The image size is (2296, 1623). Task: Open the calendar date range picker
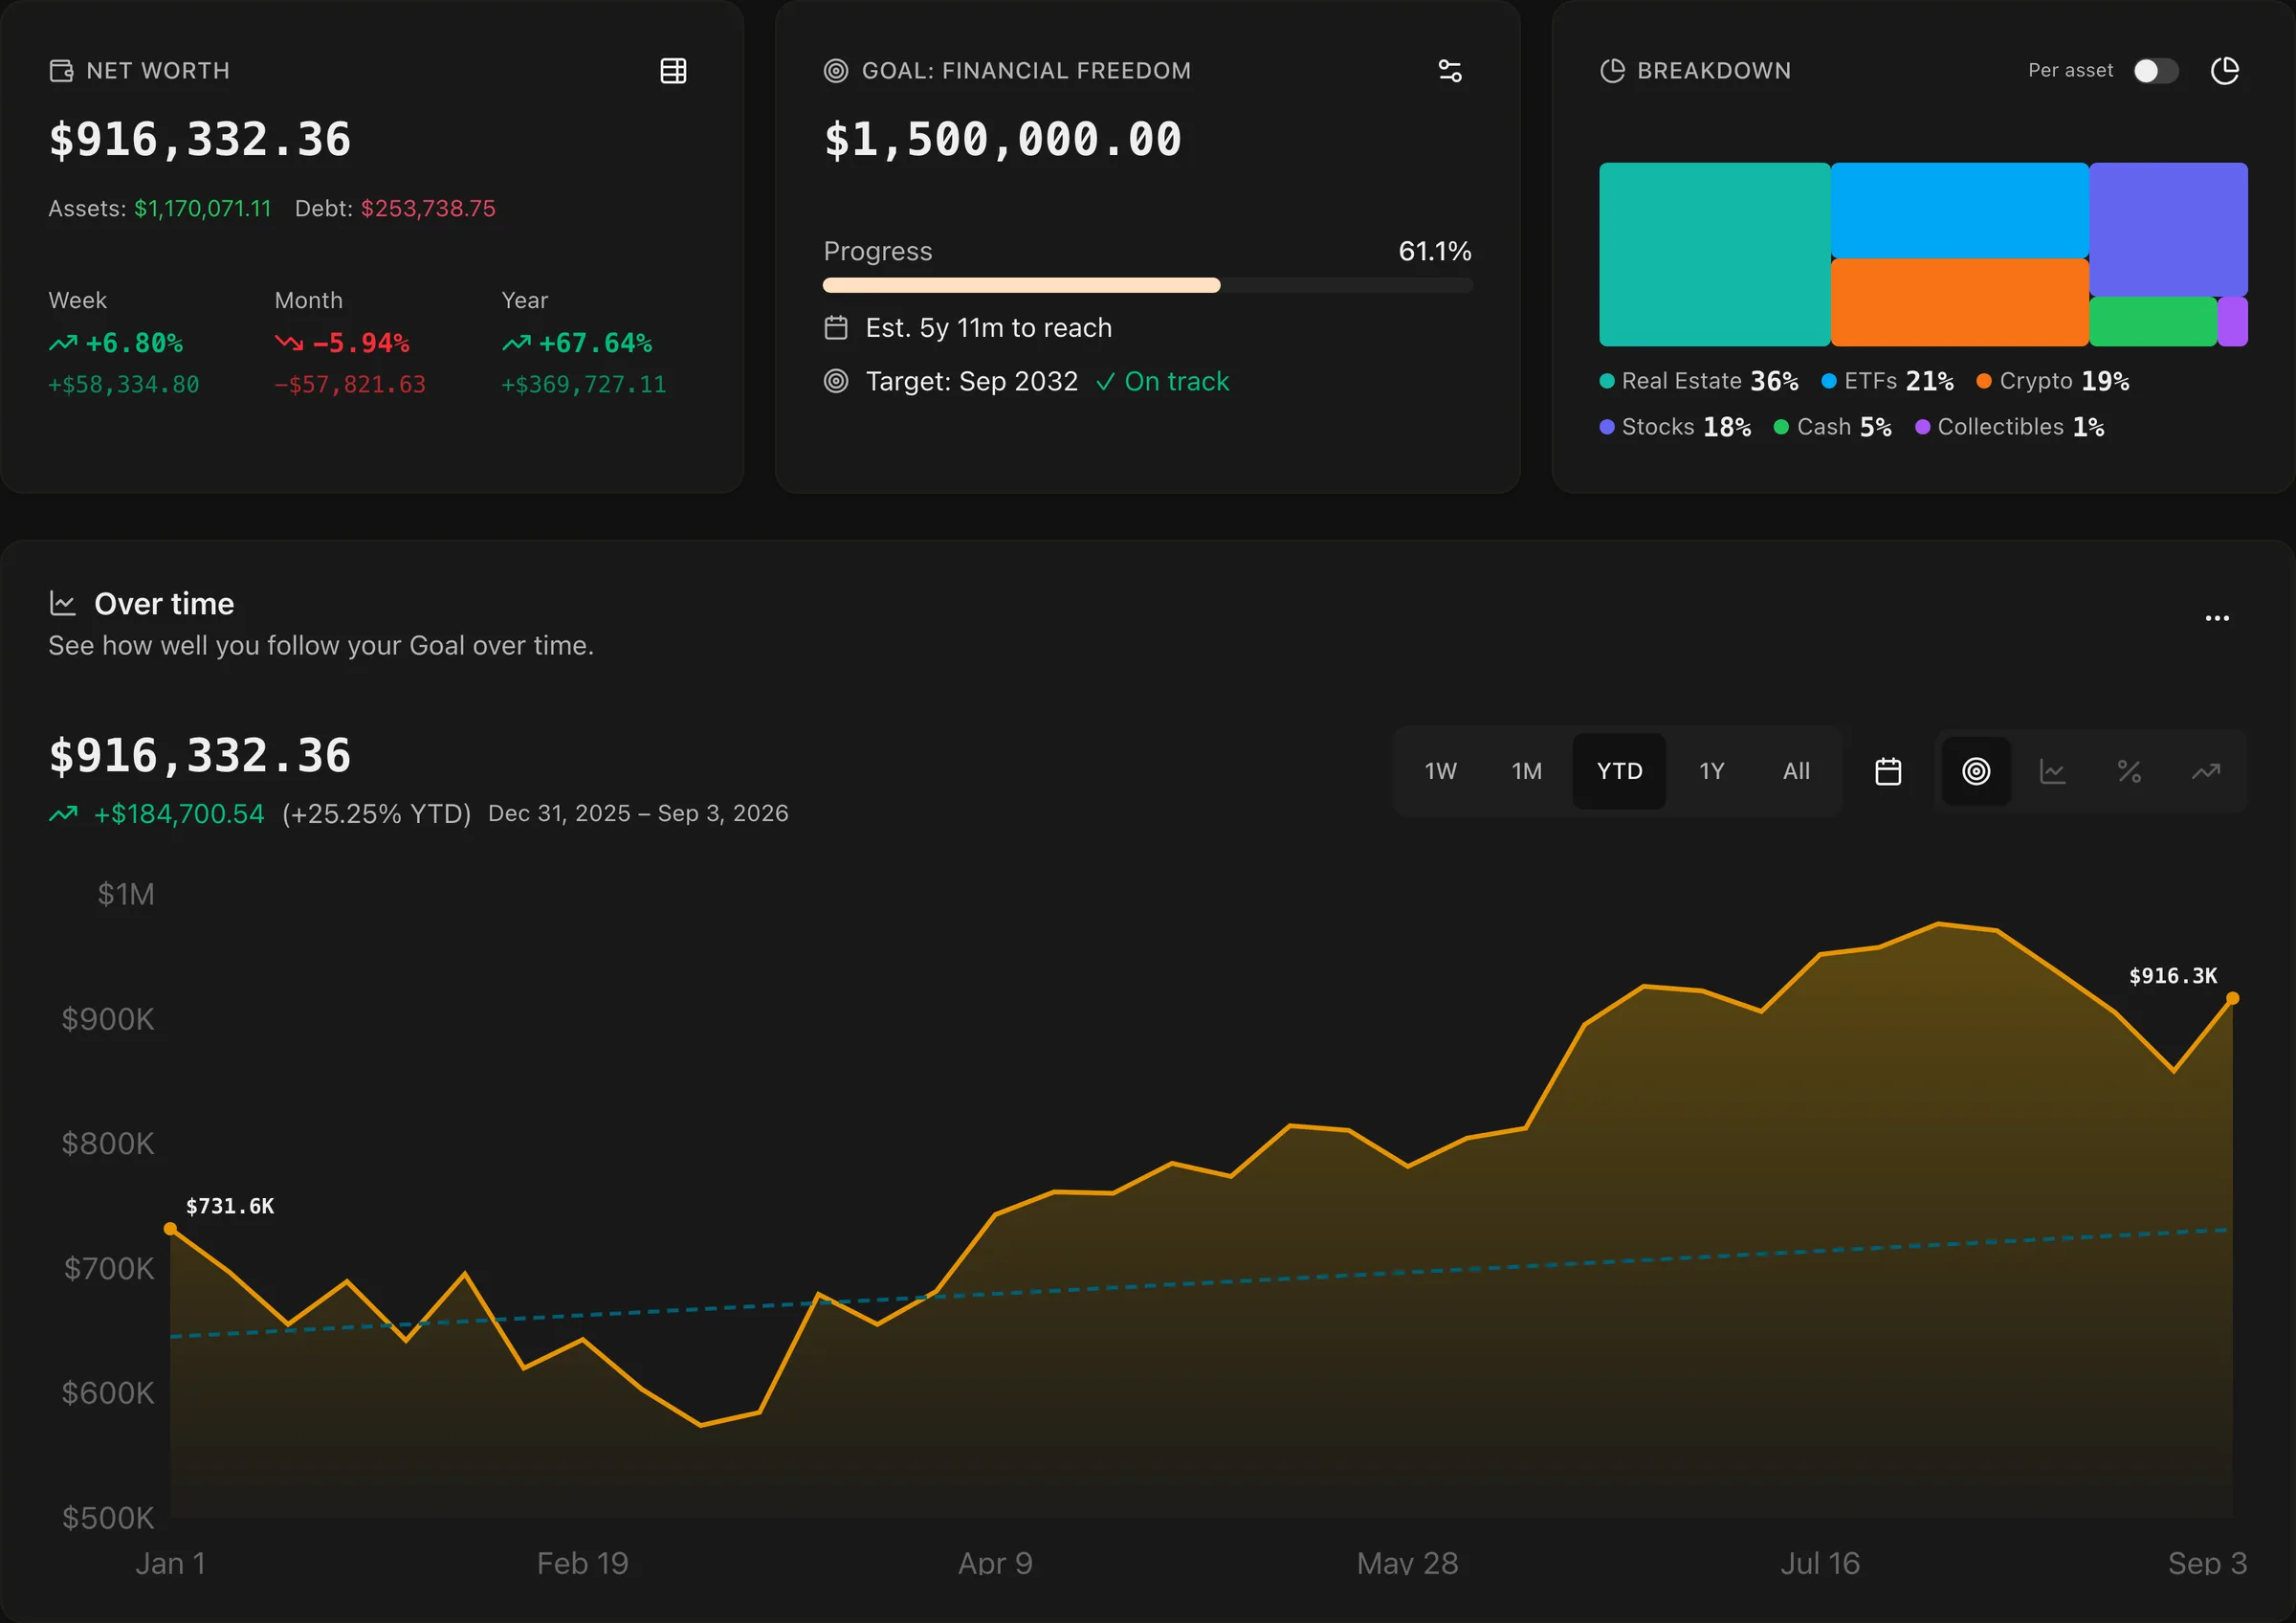(x=1888, y=771)
